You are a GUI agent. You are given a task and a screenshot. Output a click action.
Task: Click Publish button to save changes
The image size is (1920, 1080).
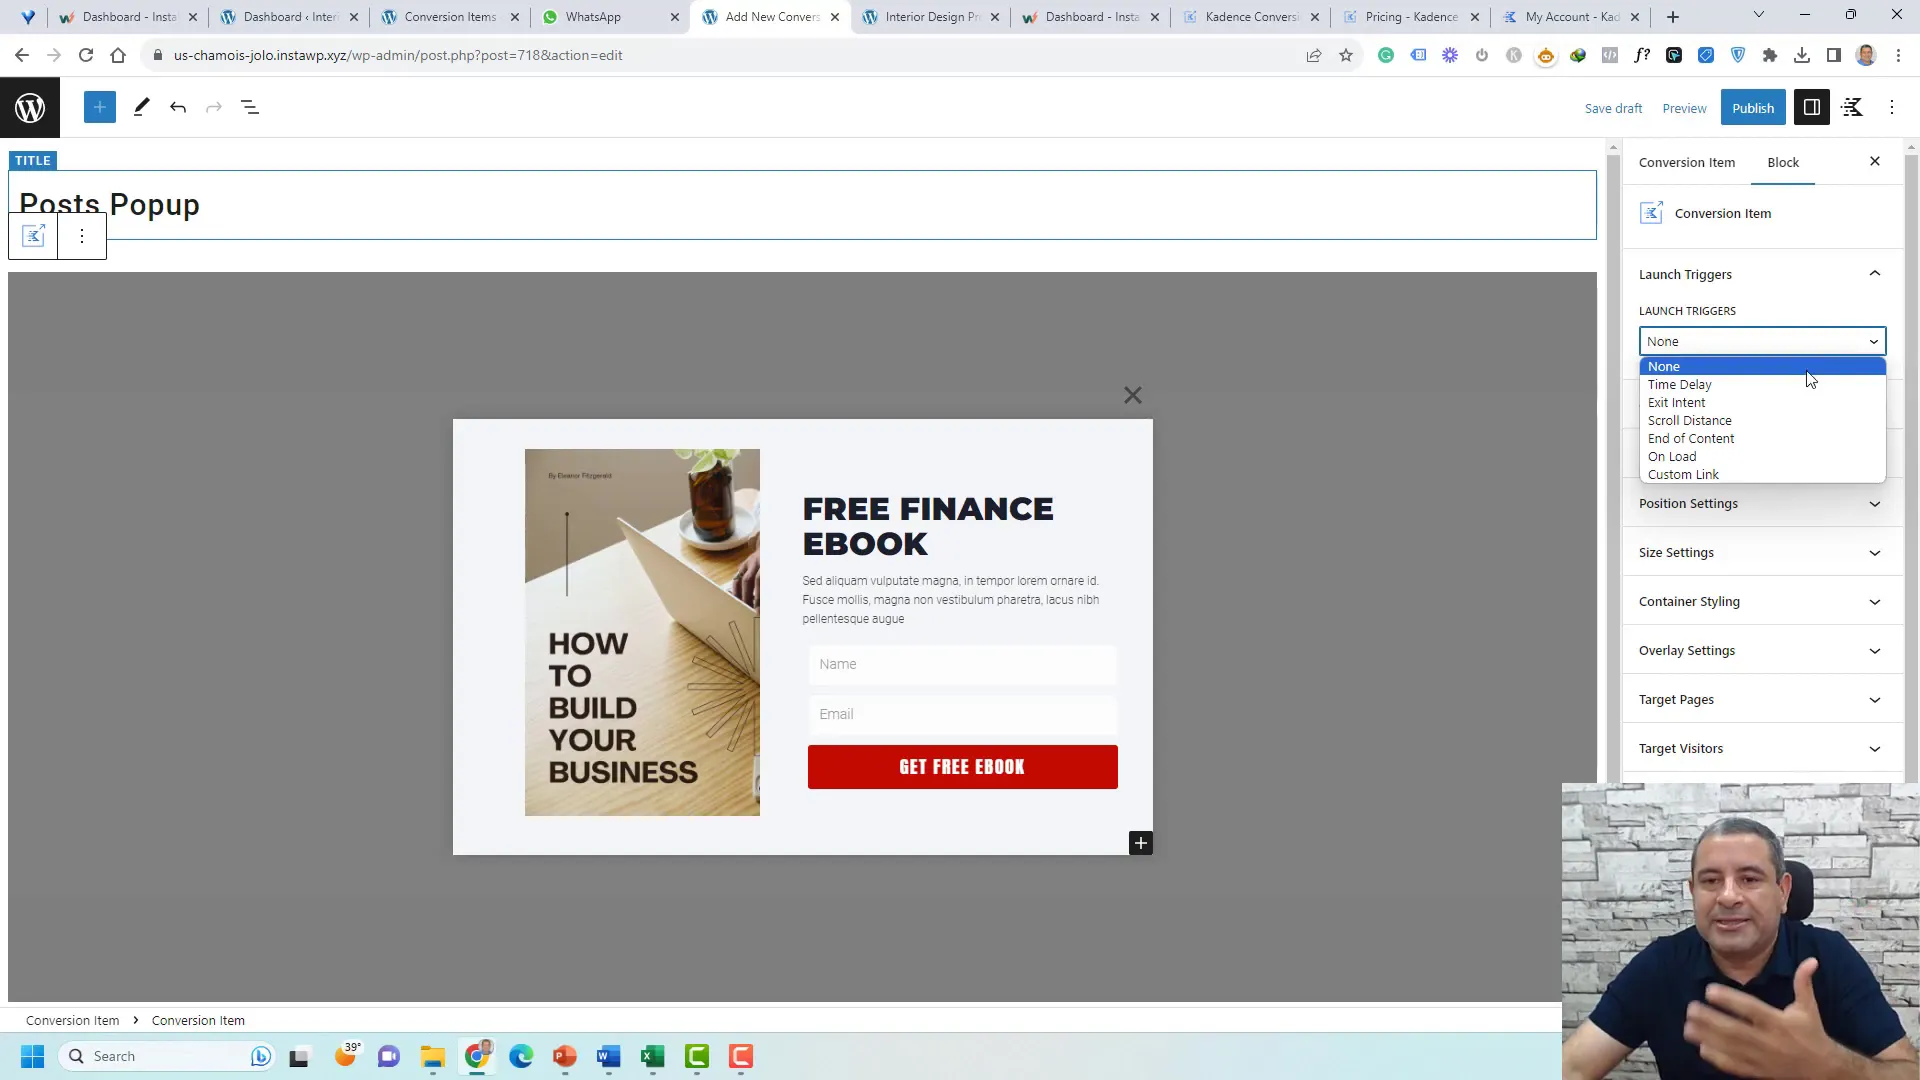1755,107
